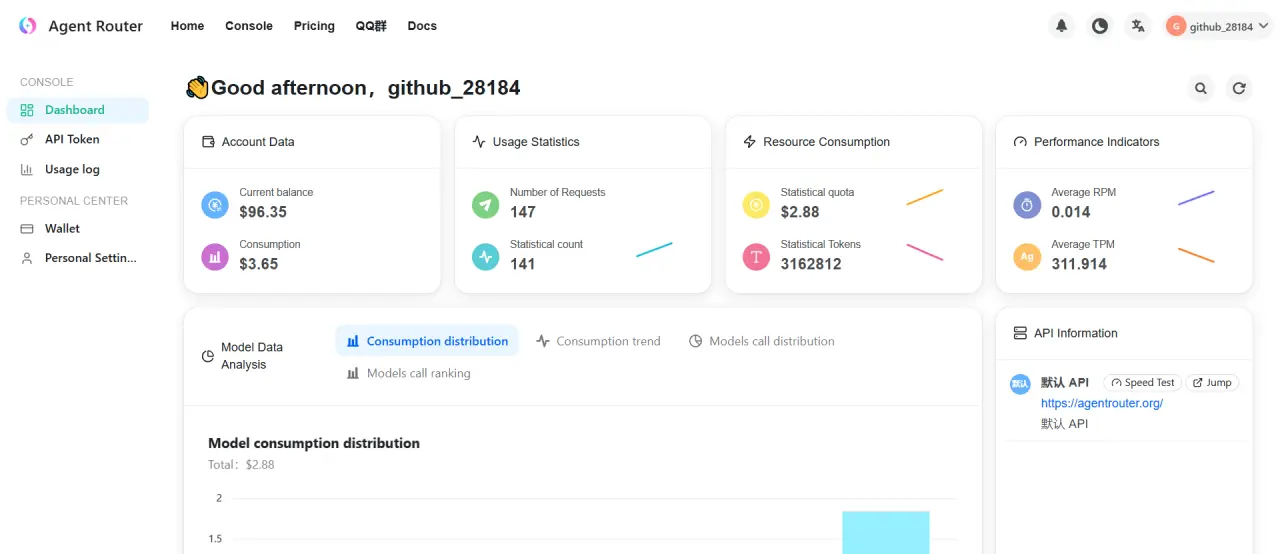Image resolution: width=1280 pixels, height=554 pixels.
Task: Click the Statistical count pulse icon
Action: click(x=486, y=257)
